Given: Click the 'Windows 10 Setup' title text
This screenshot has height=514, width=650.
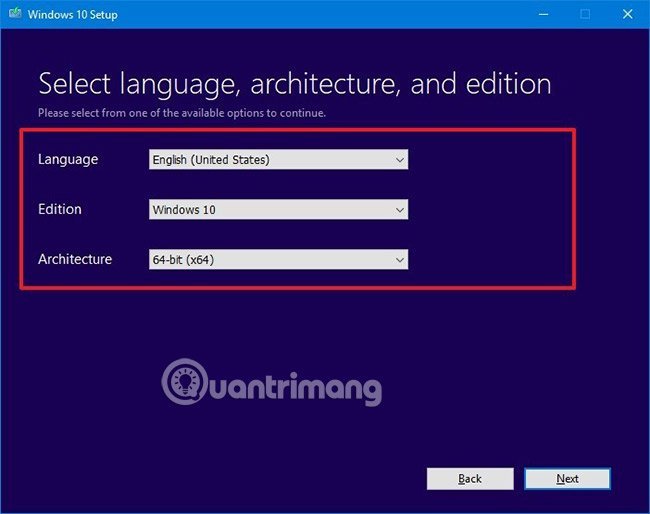Looking at the screenshot, I should (73, 15).
